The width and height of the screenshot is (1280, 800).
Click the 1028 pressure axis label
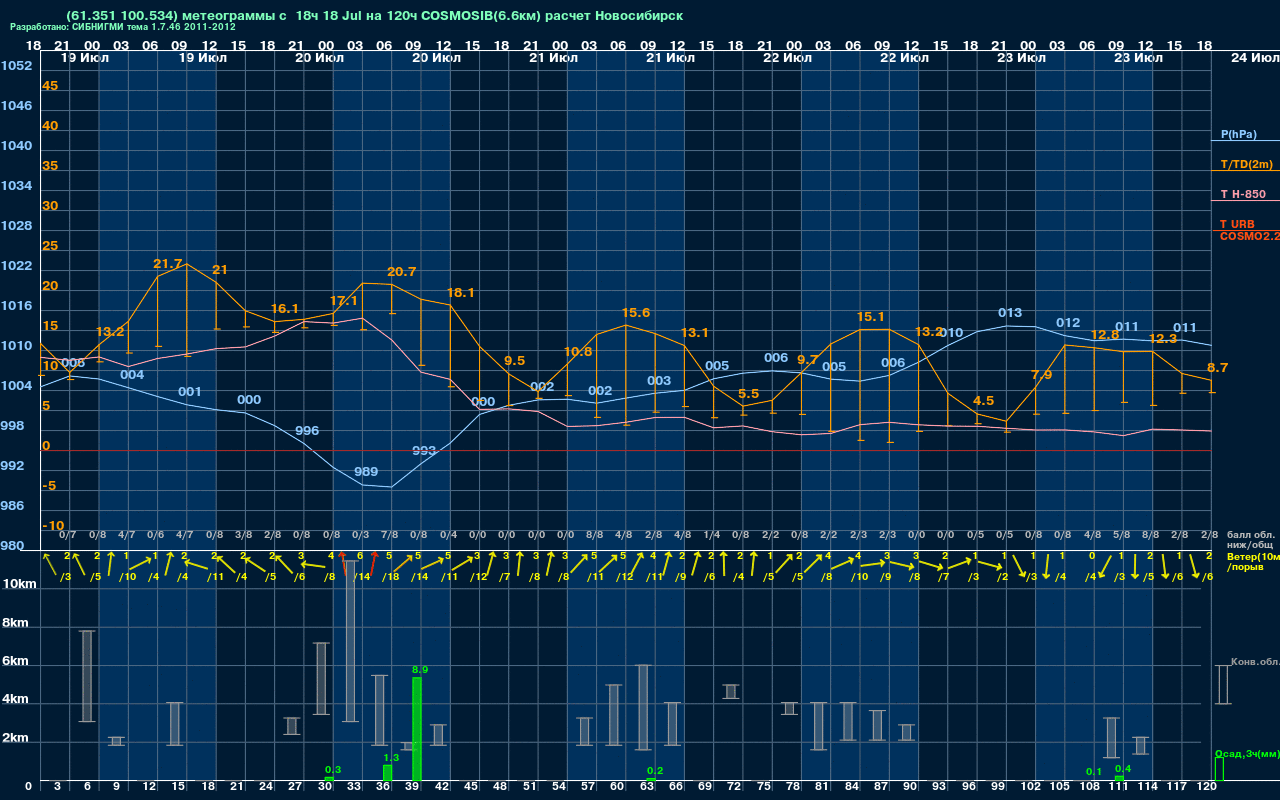(16, 226)
